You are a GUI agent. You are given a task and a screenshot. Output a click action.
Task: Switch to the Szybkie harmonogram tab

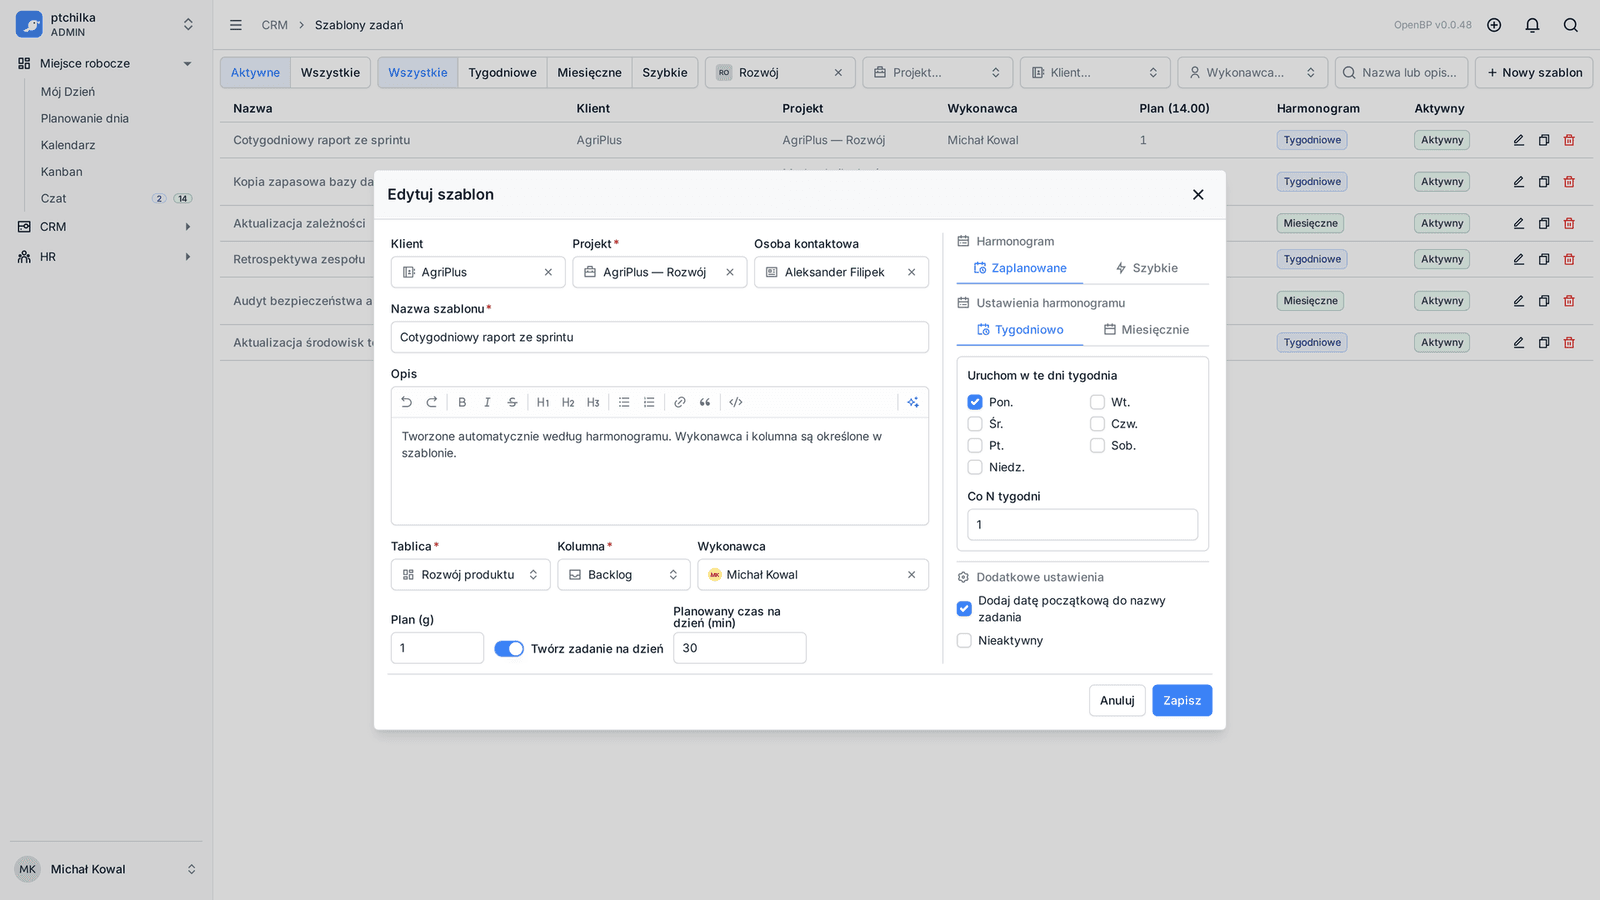pos(1146,268)
